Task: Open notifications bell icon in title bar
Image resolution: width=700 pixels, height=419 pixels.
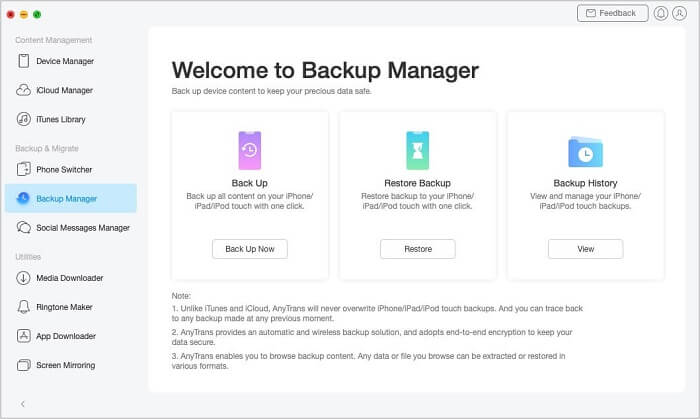Action: (x=661, y=13)
